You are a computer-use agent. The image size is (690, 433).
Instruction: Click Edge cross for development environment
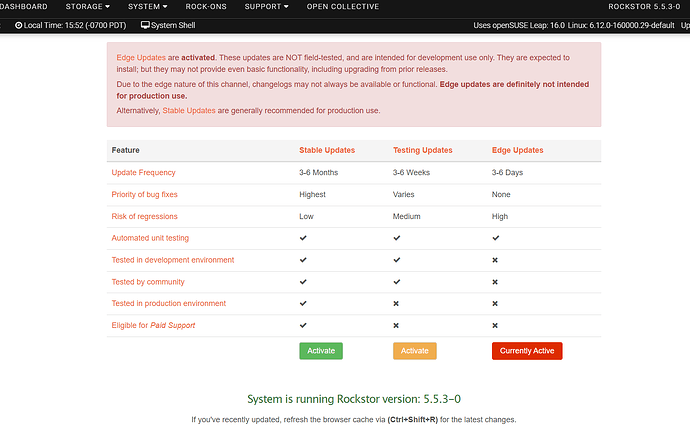pyautogui.click(x=495, y=261)
